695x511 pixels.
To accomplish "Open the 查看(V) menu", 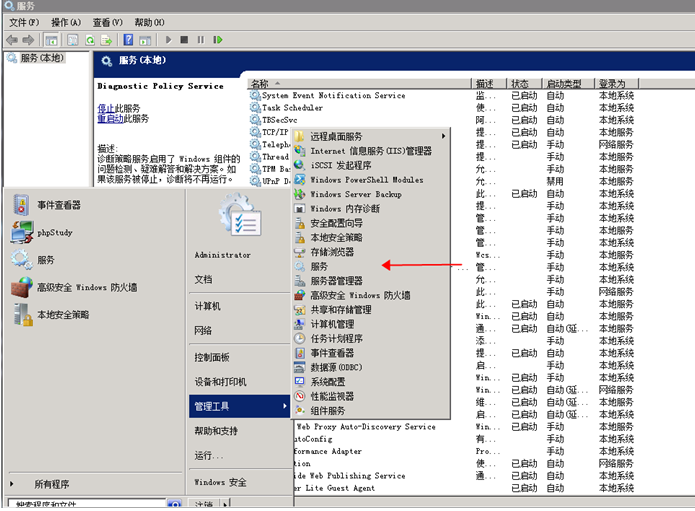I will 107,22.
